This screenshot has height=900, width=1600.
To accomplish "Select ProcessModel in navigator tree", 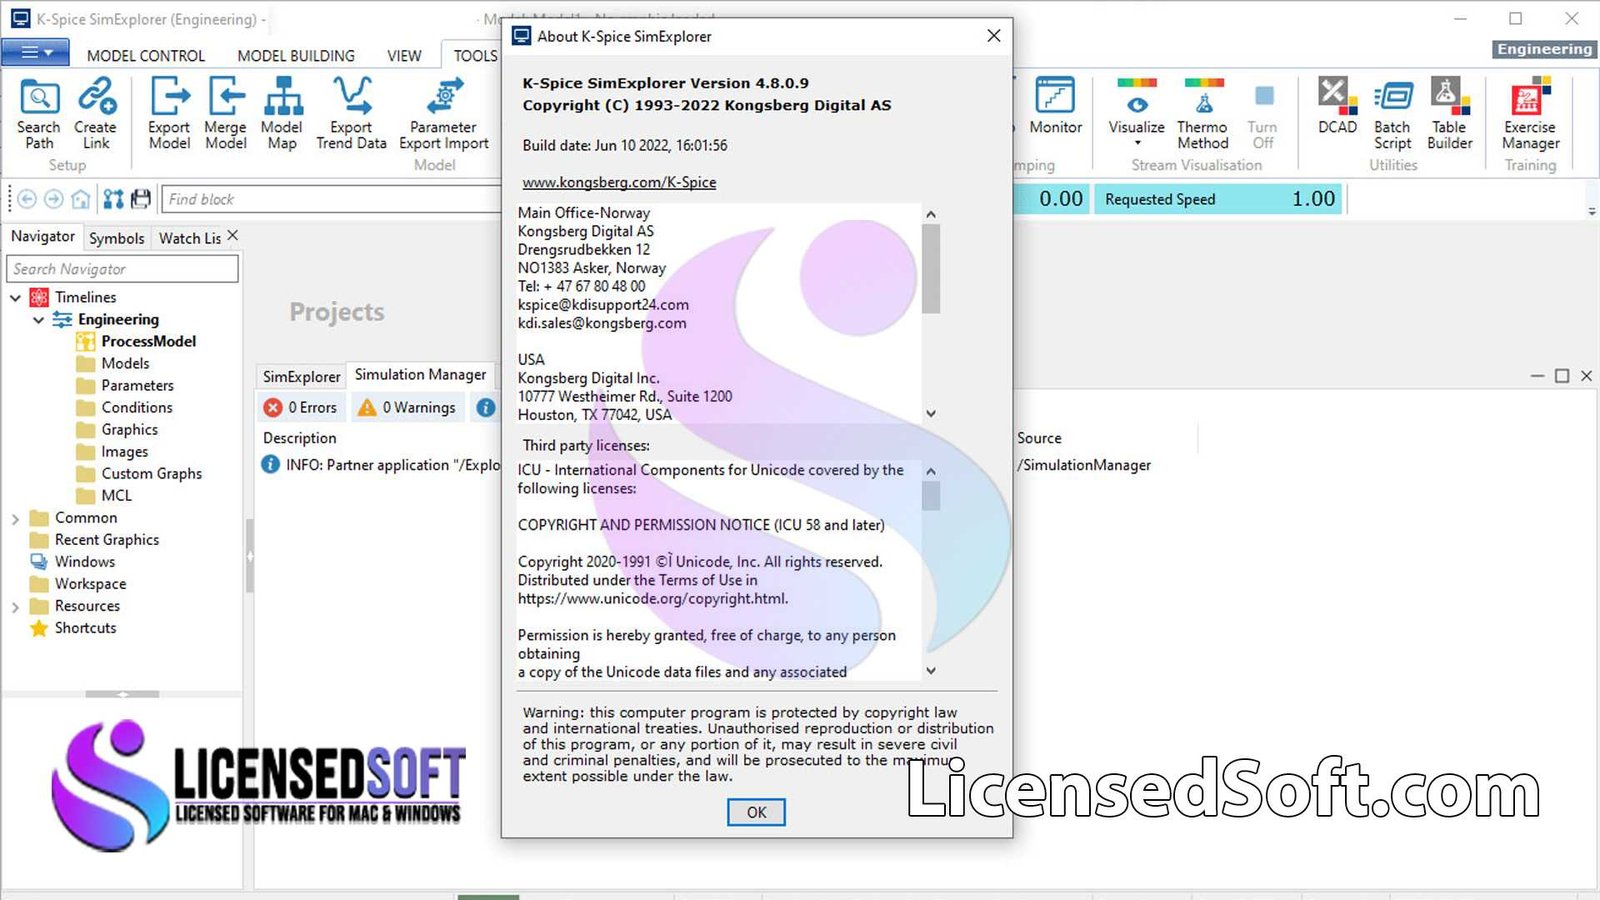I will click(148, 342).
